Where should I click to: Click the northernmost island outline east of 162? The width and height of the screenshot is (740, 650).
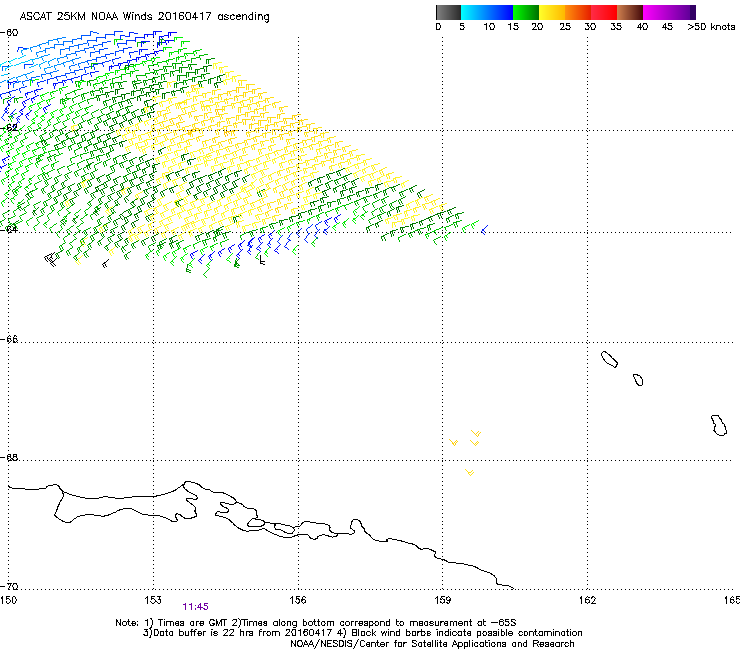pos(609,359)
